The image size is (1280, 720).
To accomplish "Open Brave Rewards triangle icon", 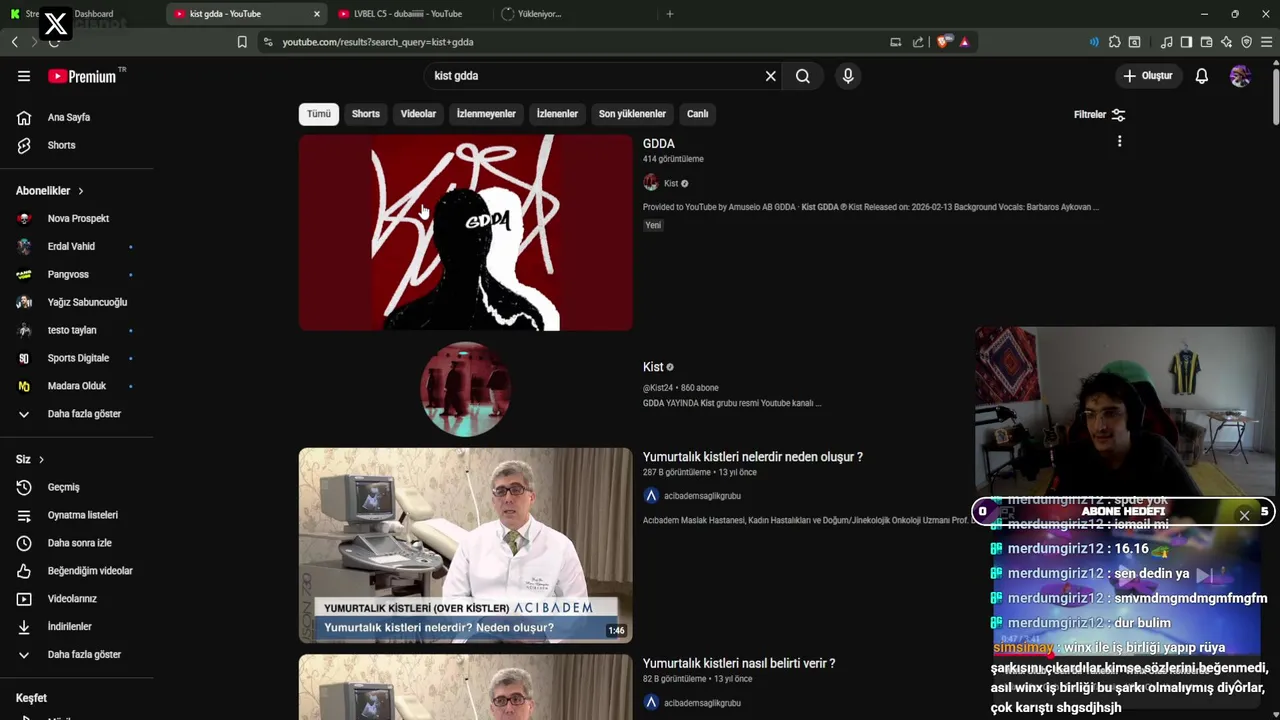I will [x=964, y=42].
